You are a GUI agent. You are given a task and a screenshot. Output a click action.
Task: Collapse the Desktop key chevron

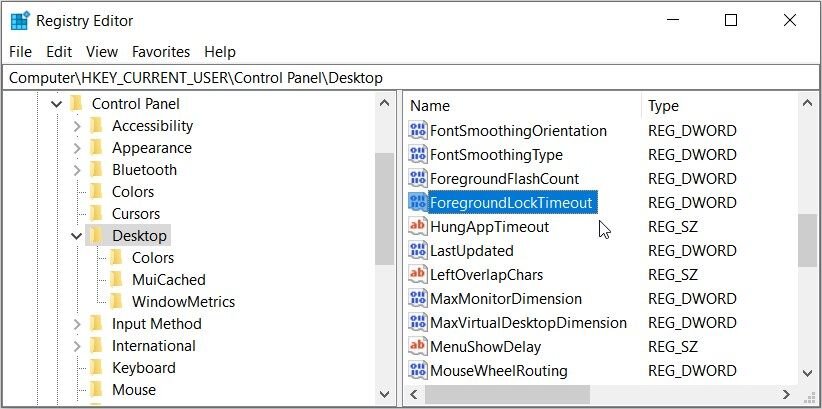click(x=77, y=236)
